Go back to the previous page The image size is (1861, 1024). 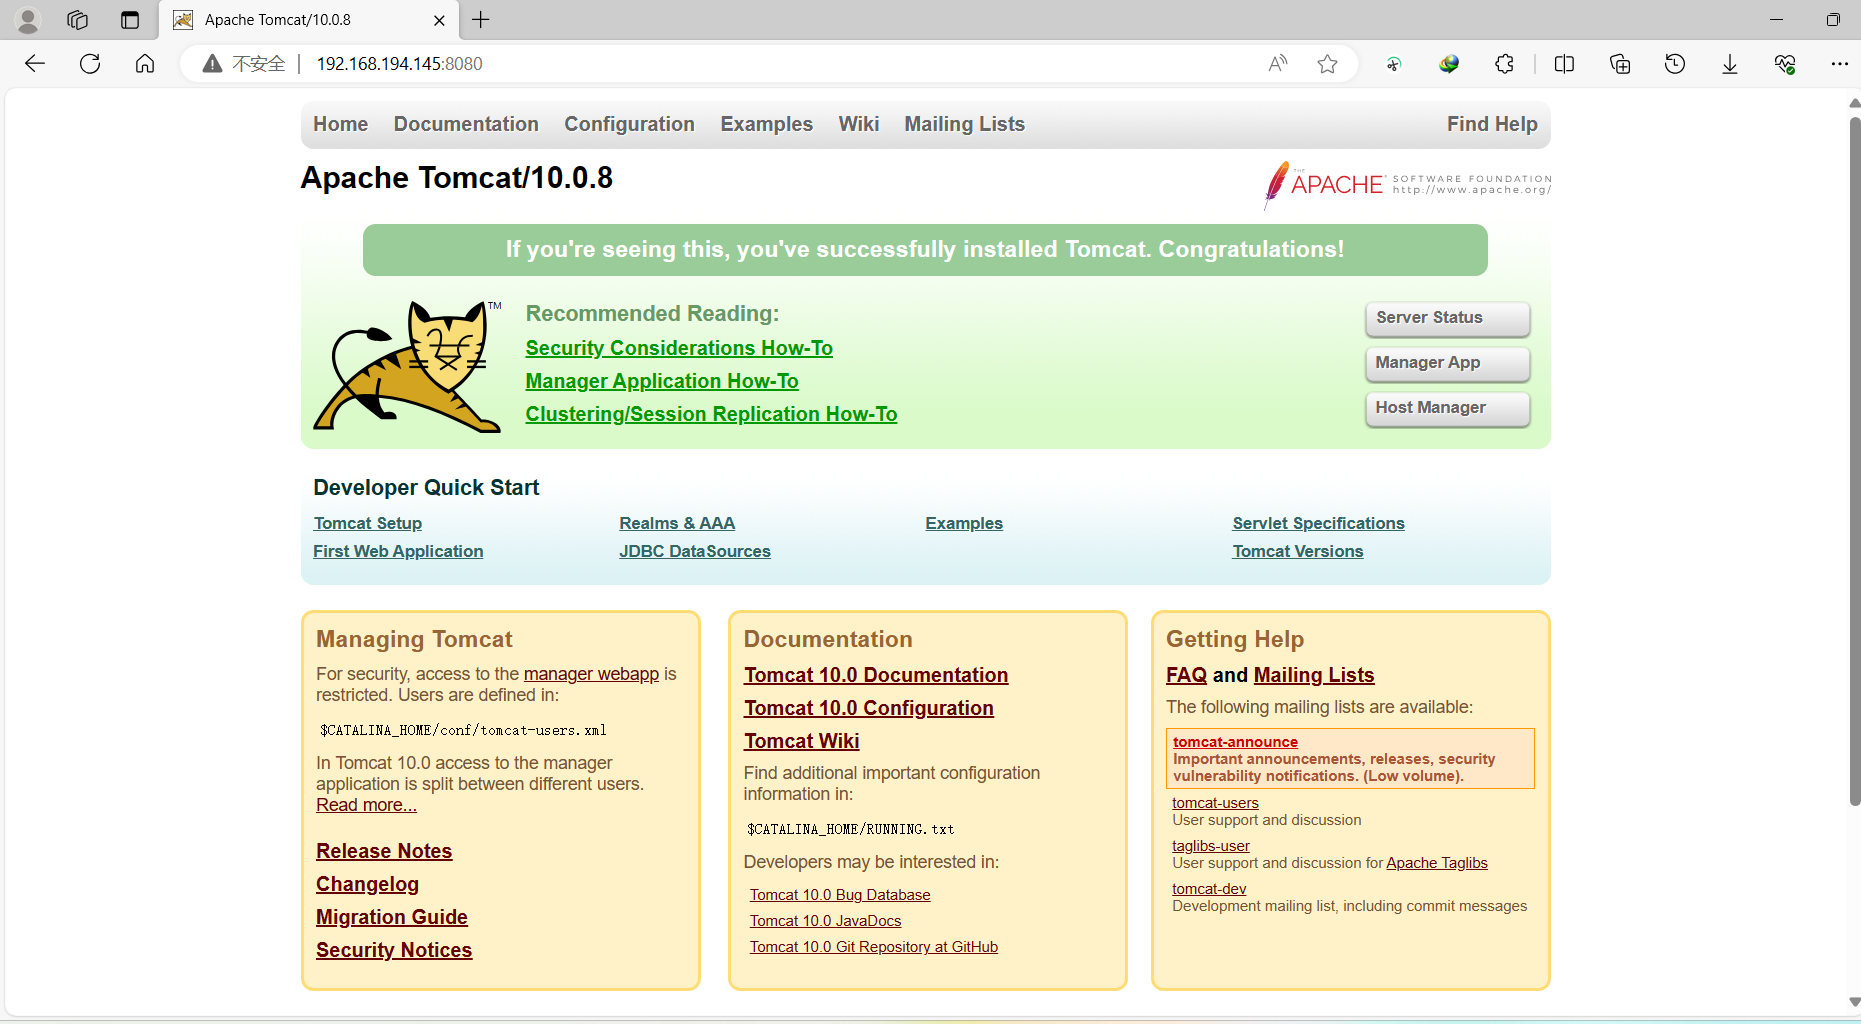(35, 64)
